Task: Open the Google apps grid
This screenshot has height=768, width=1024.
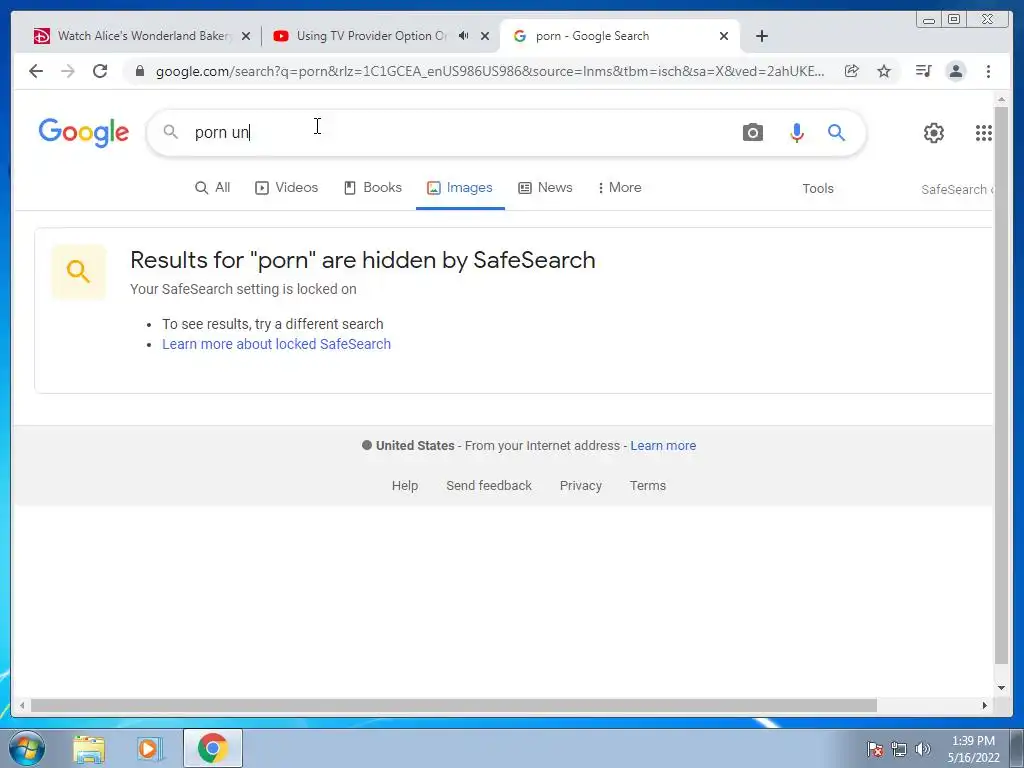Action: pos(984,133)
